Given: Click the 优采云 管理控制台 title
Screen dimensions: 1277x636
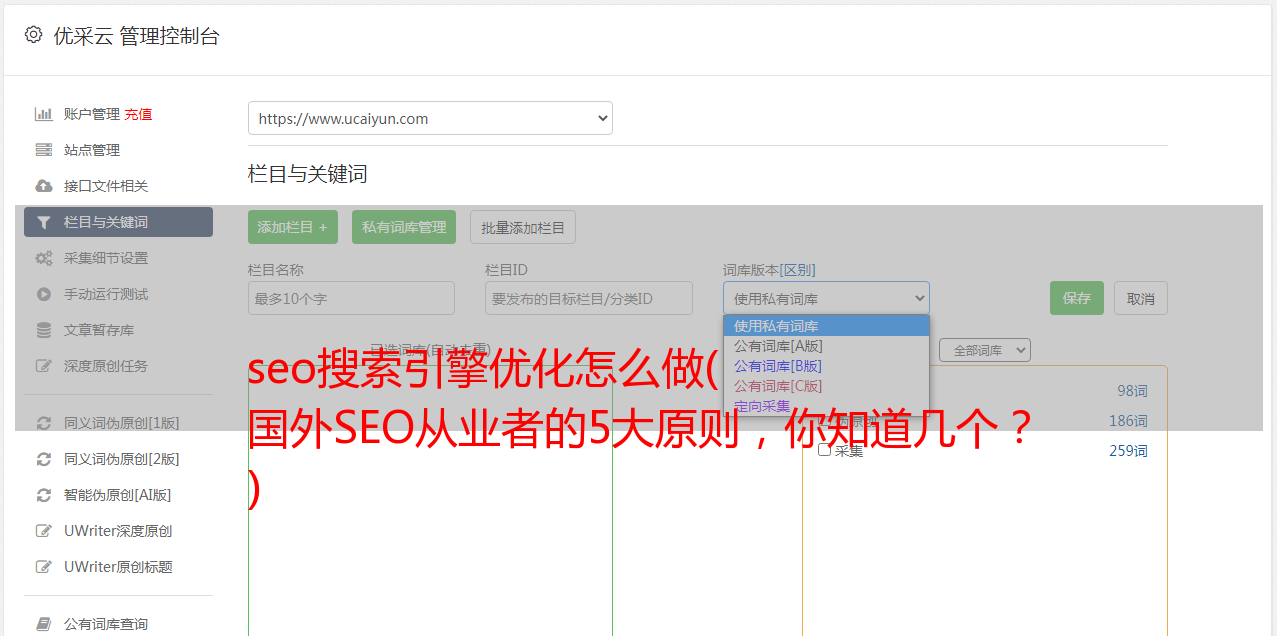Looking at the screenshot, I should pos(136,36).
